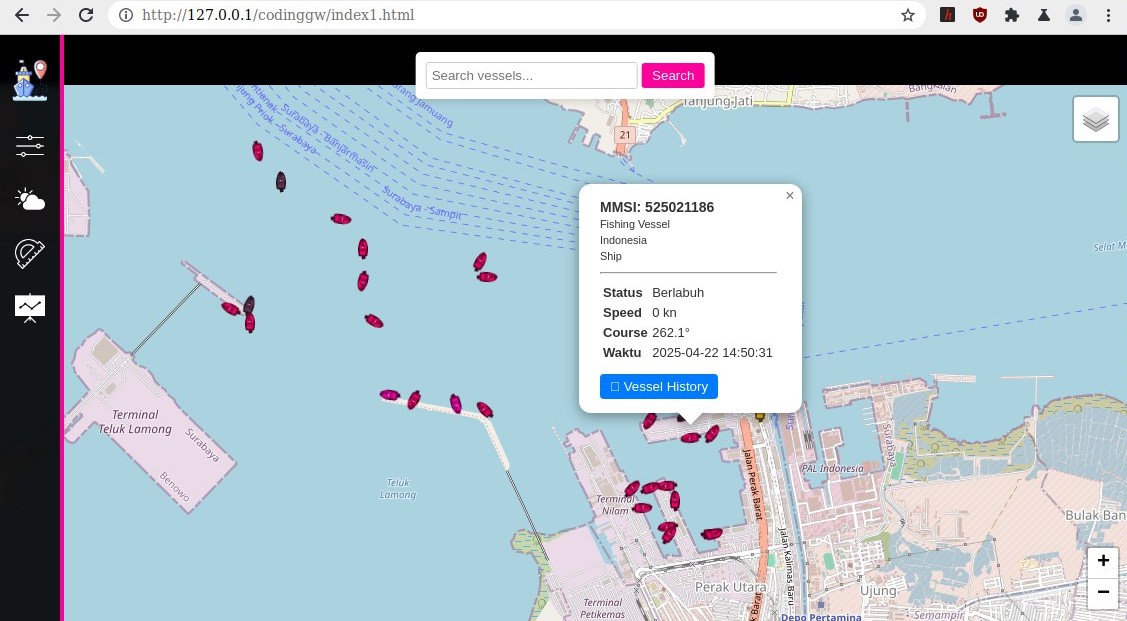The image size is (1127, 621).
Task: Reload the page with refresh icon
Action: coord(86,15)
